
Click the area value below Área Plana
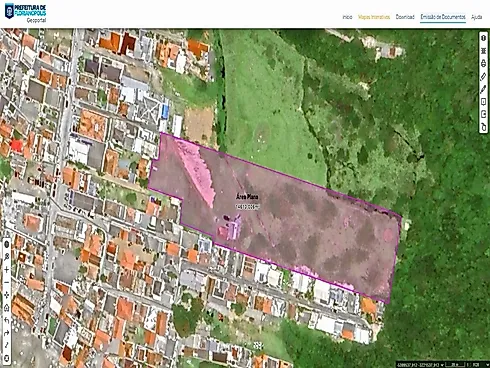[x=247, y=207]
